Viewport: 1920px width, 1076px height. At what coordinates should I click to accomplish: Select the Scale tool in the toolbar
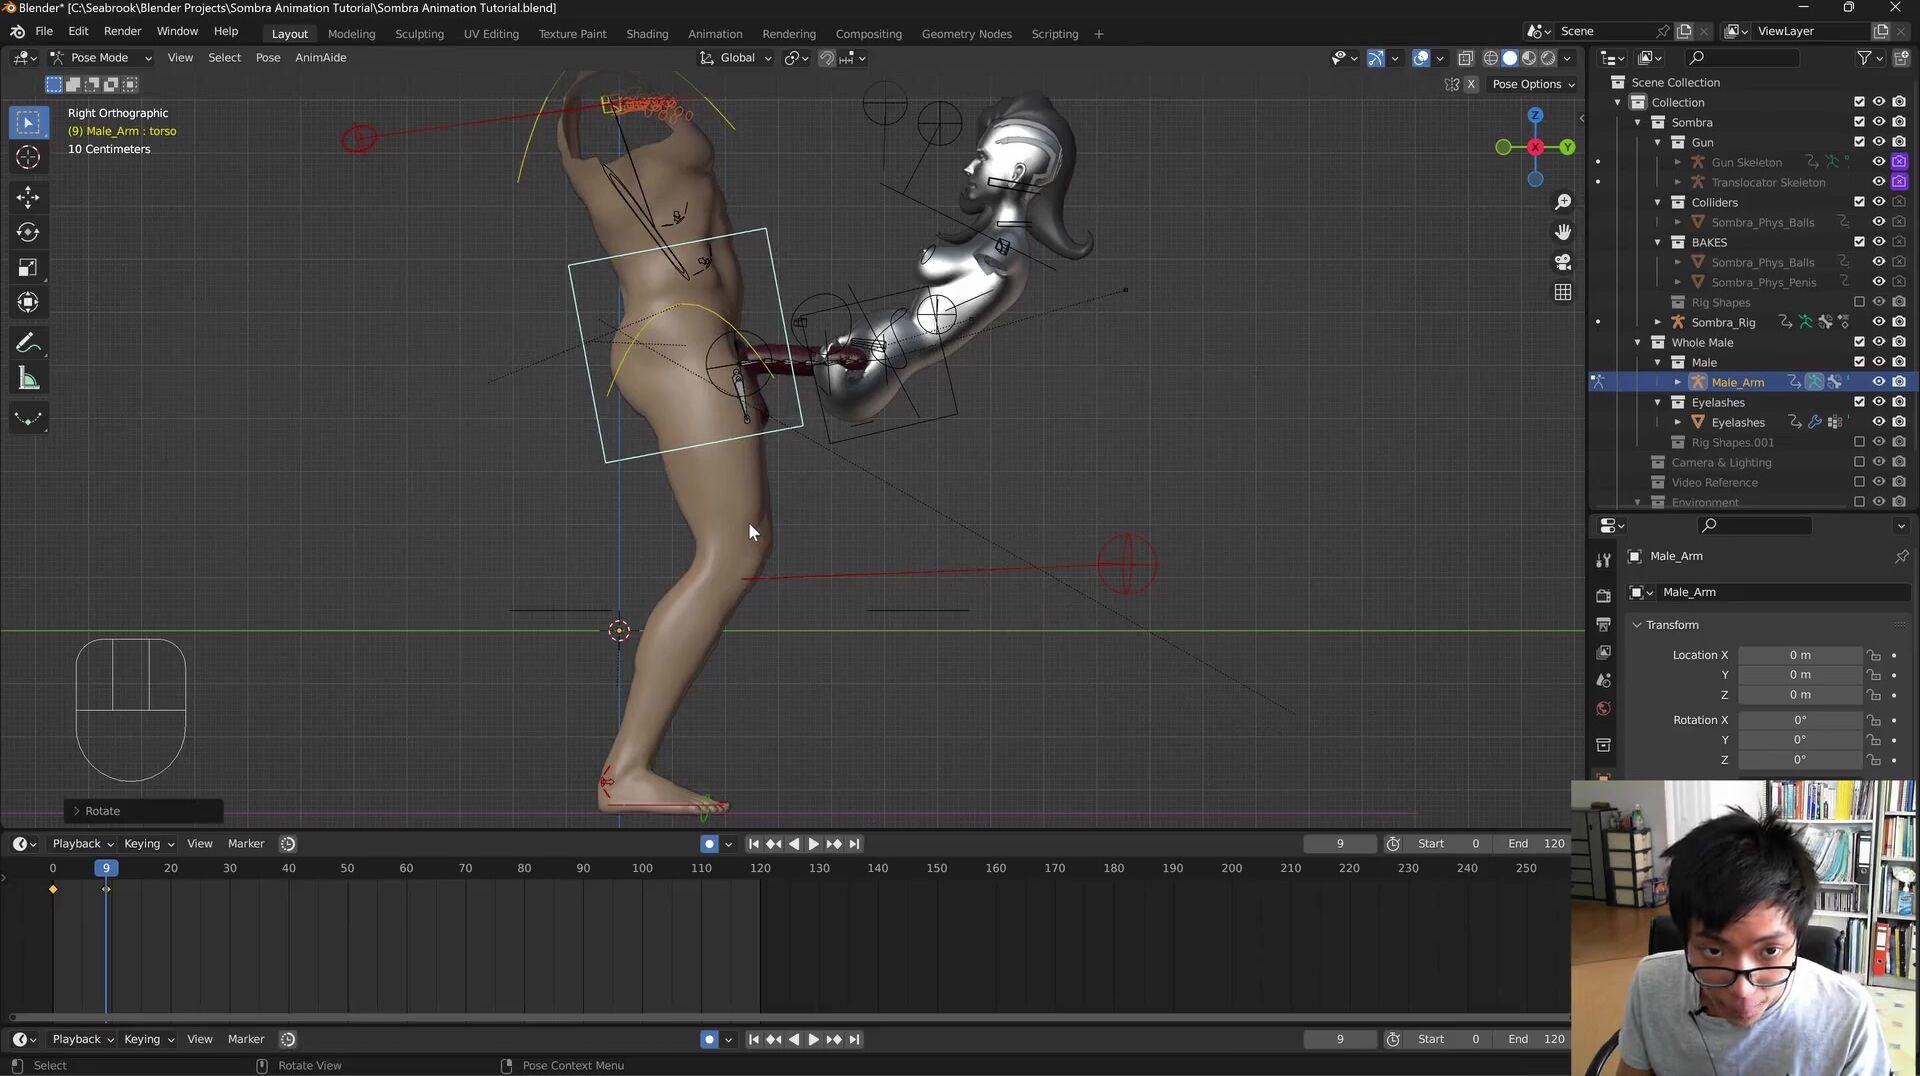coord(28,267)
